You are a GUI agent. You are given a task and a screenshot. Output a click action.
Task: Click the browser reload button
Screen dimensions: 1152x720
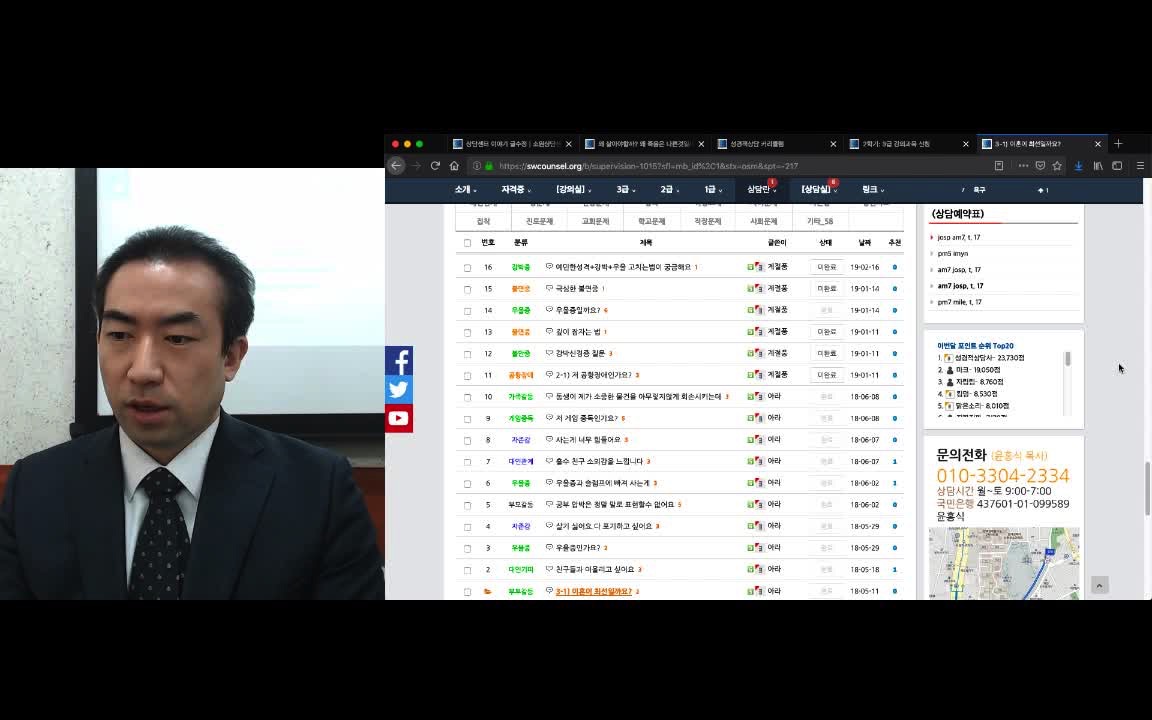[x=435, y=166]
